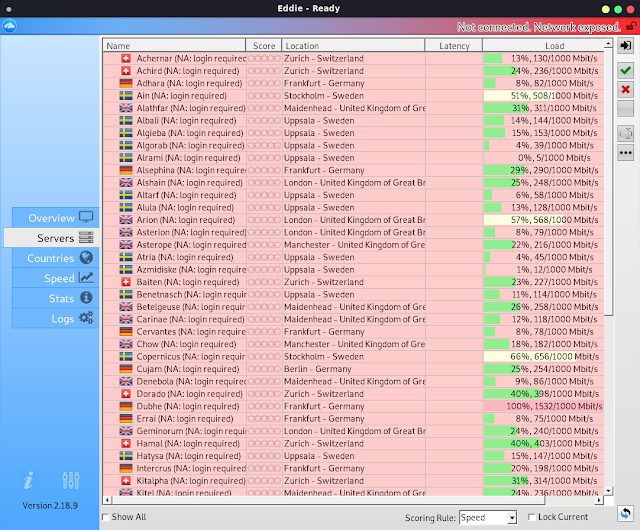640x530 pixels.
Task: Click the Switzerland flag on Achernar row
Action: [126, 58]
